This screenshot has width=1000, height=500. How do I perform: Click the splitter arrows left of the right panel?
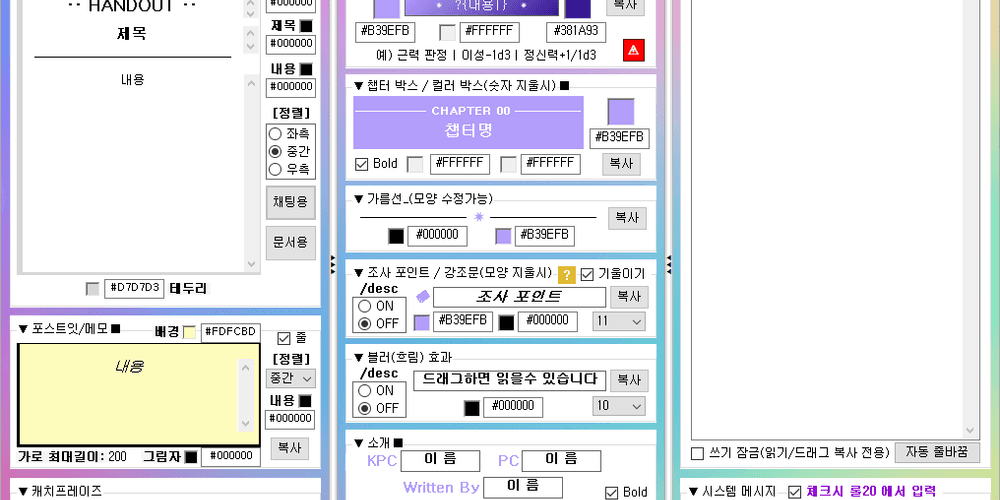point(668,265)
